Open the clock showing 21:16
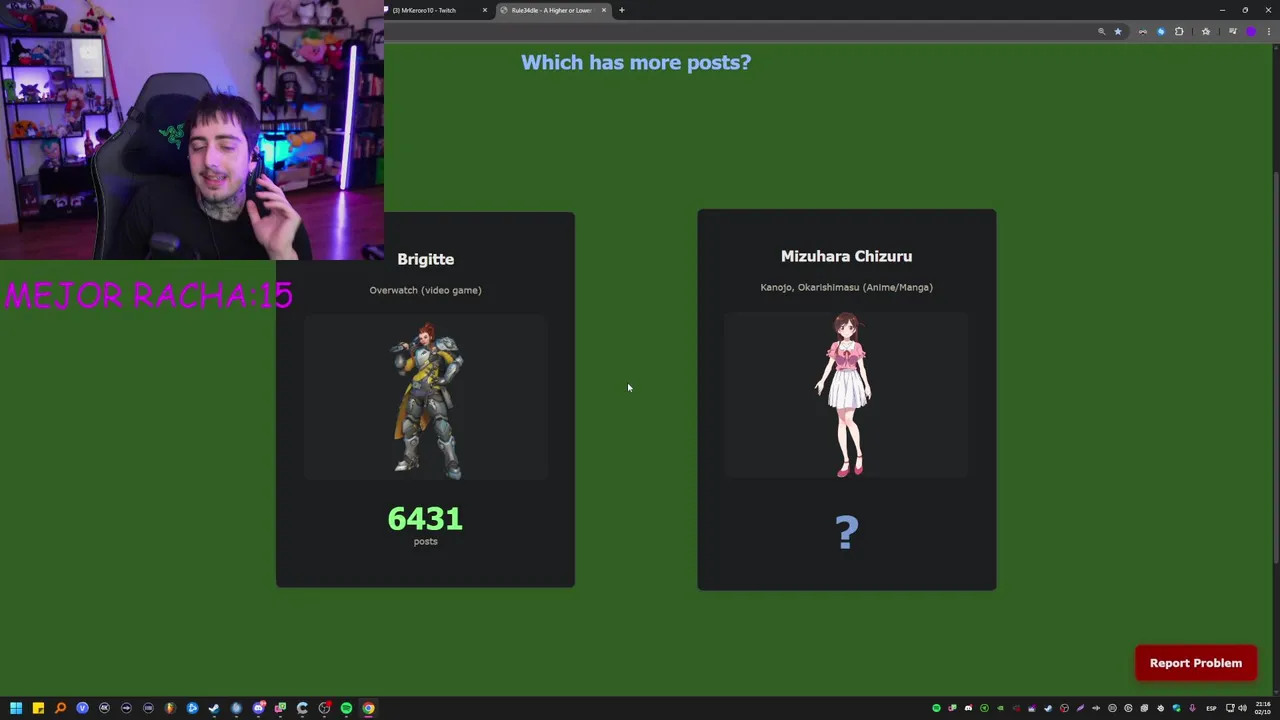 [x=1263, y=708]
